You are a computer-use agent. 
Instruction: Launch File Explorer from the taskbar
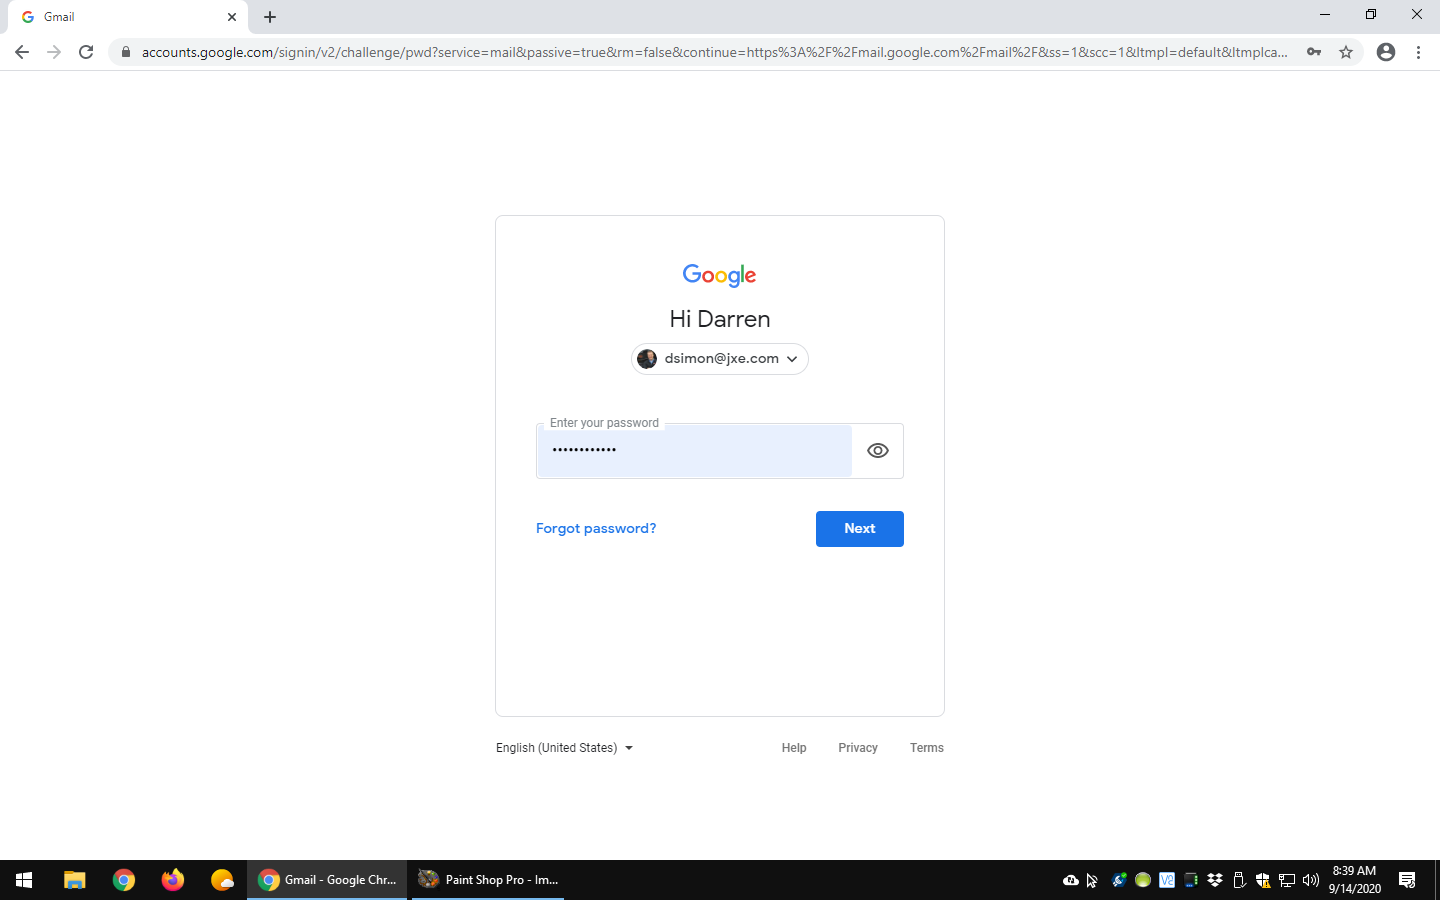pos(75,880)
